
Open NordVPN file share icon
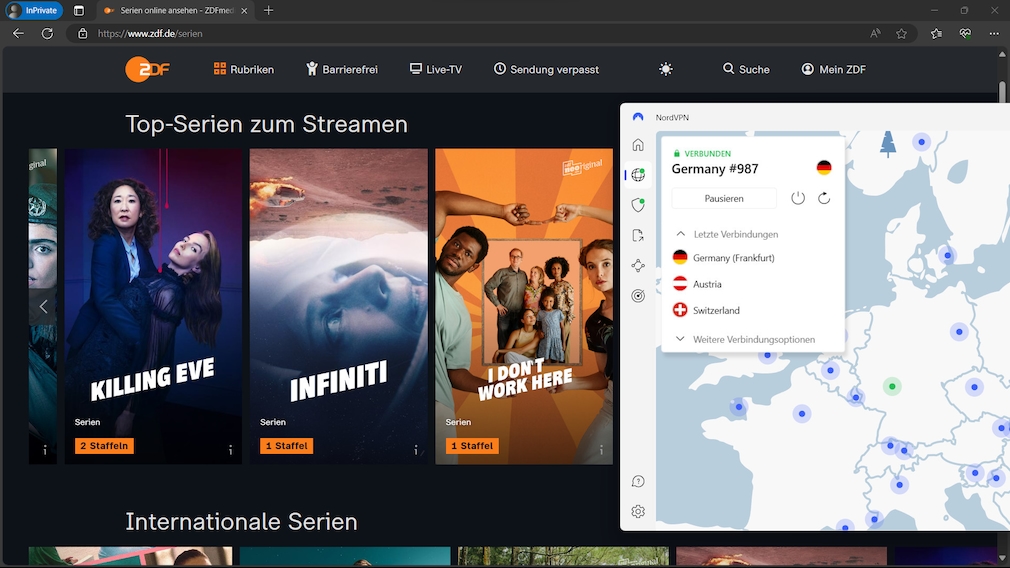coord(638,235)
